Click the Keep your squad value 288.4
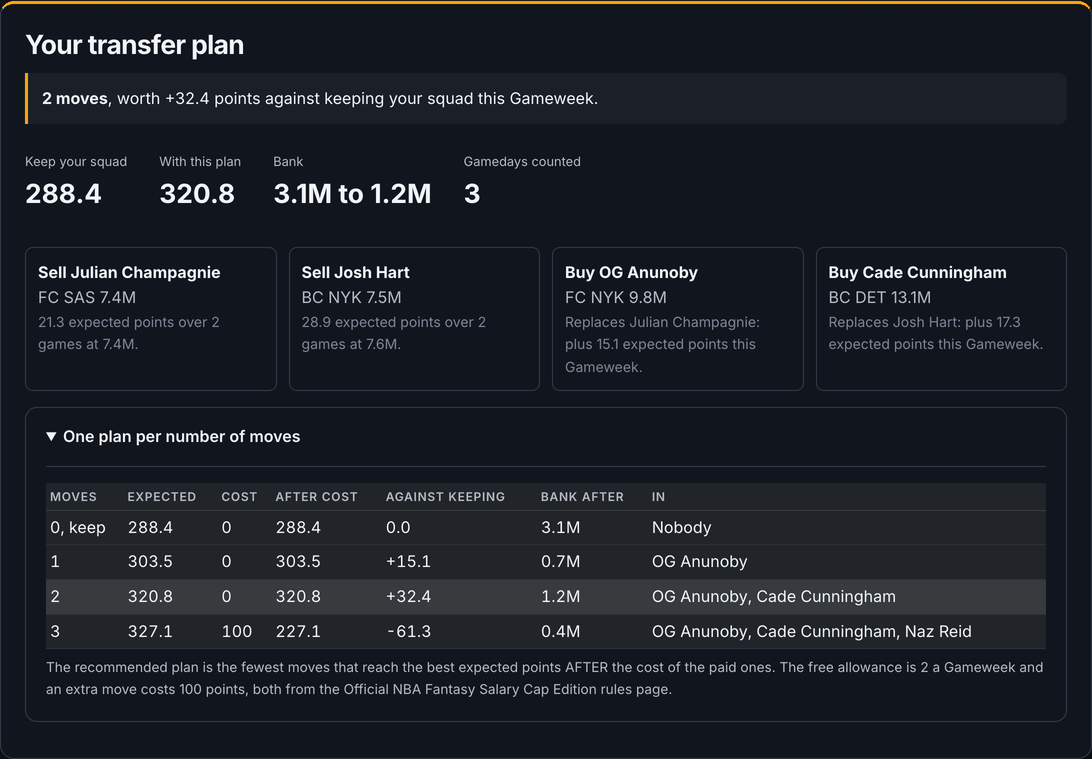1092x759 pixels. point(63,194)
